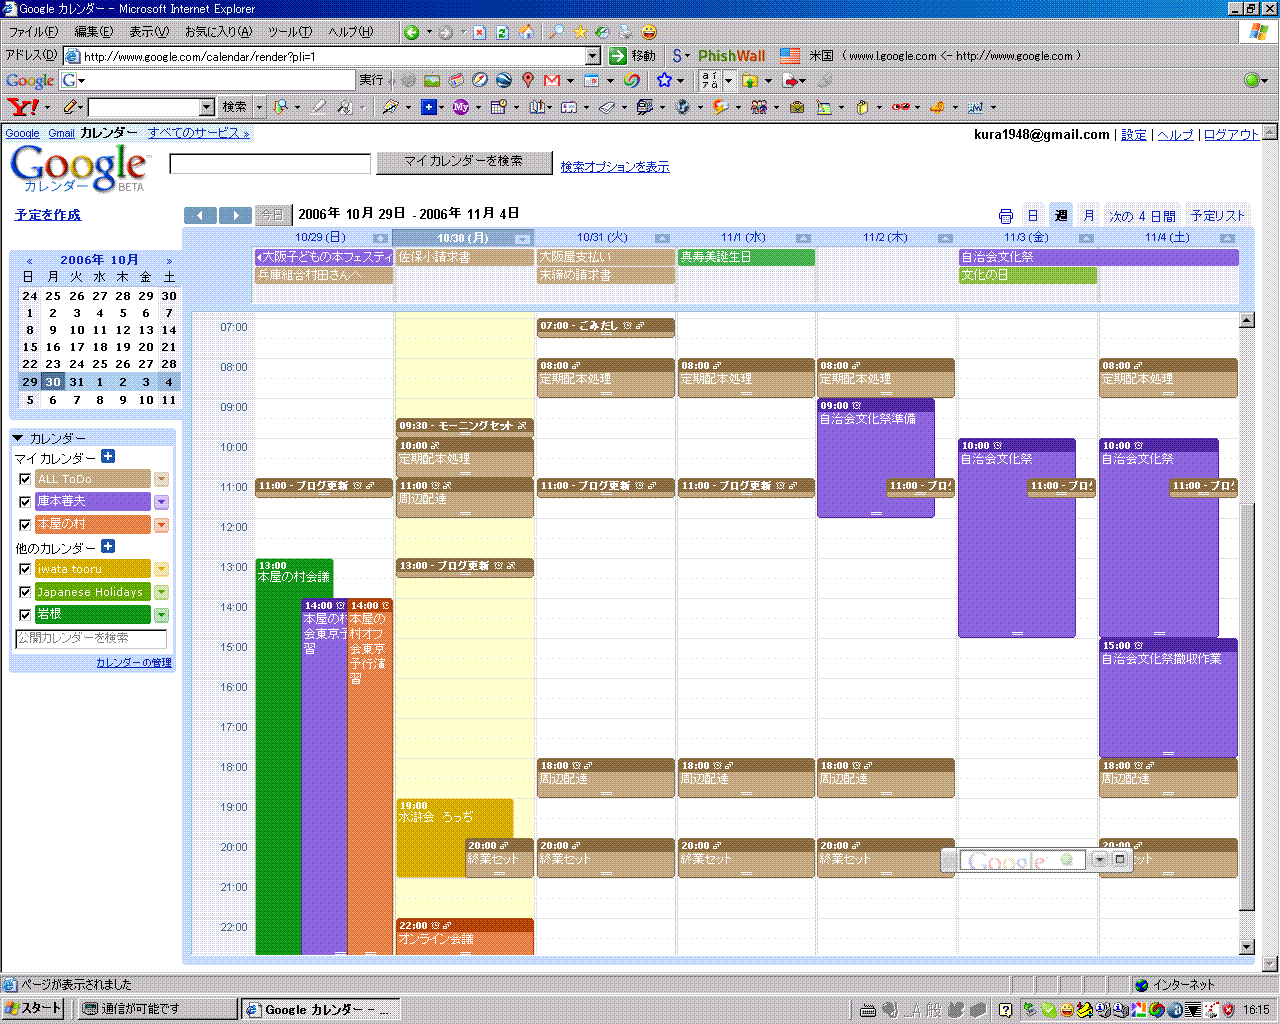The image size is (1280, 1024).
Task: Show next month in mini calendar
Action: 169,260
